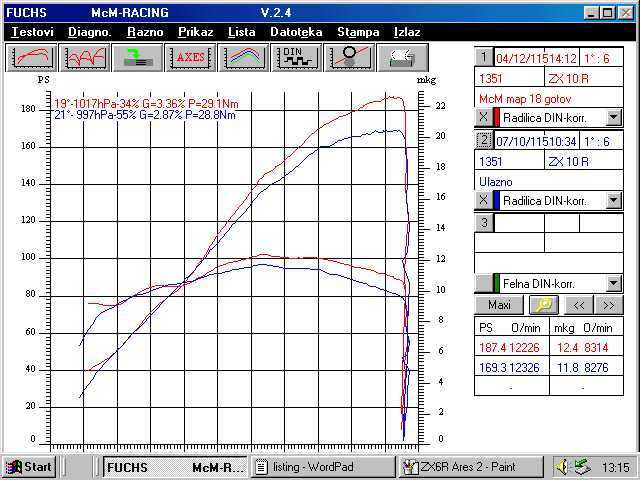Toggle empty run slot 3 button
Image resolution: width=640 pixels, height=480 pixels.
[x=484, y=222]
